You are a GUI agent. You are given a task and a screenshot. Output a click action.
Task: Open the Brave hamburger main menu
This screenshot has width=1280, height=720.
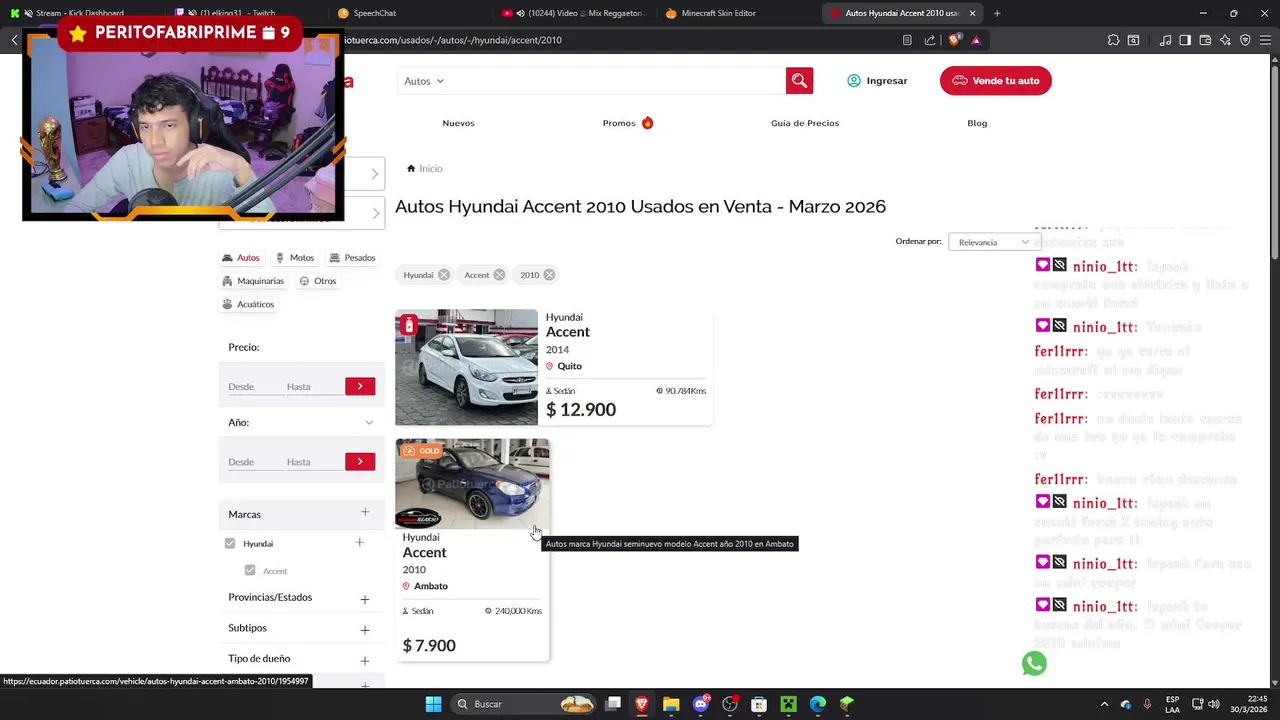tap(1266, 40)
